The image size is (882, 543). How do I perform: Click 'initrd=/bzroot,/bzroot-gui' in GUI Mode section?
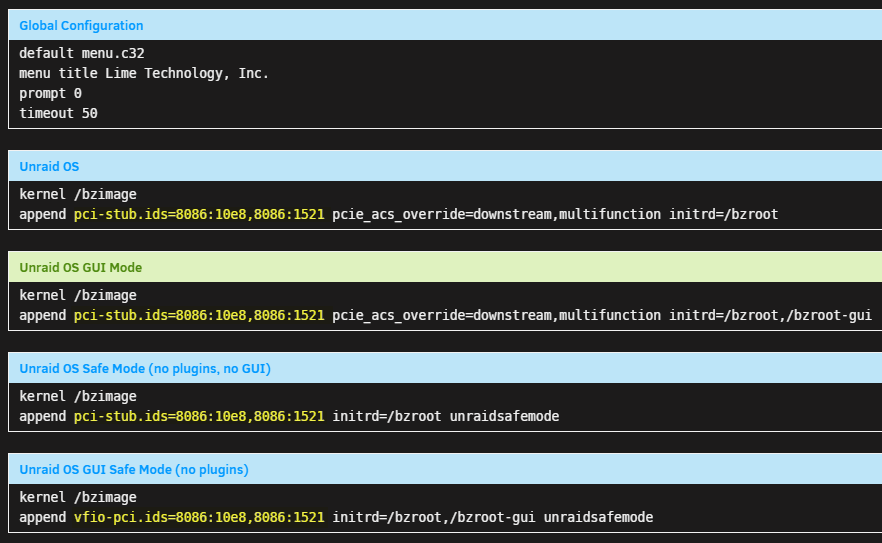770,315
